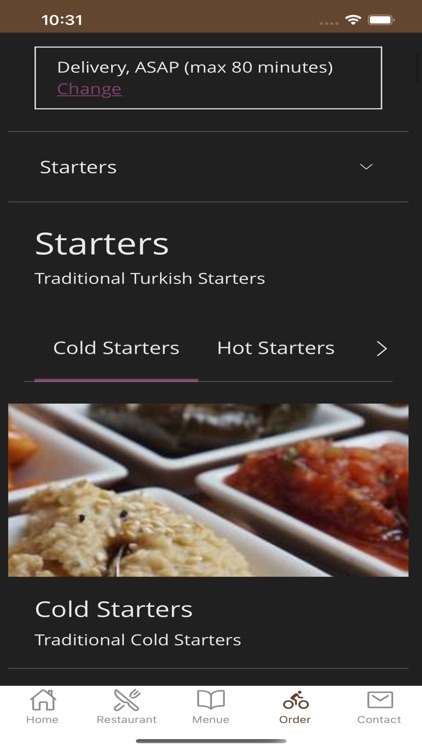Tap the clock time in status bar

pos(62,20)
